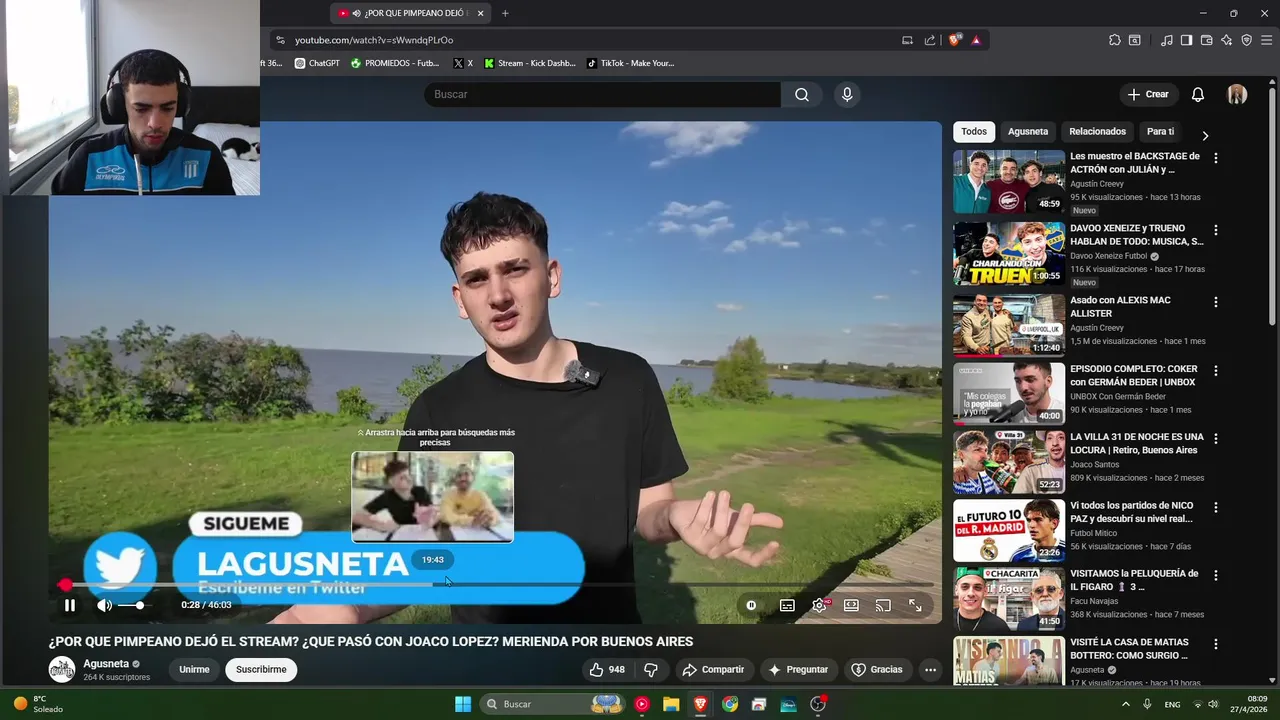The width and height of the screenshot is (1280, 720).
Task: Open a new browser tab
Action: [x=505, y=13]
